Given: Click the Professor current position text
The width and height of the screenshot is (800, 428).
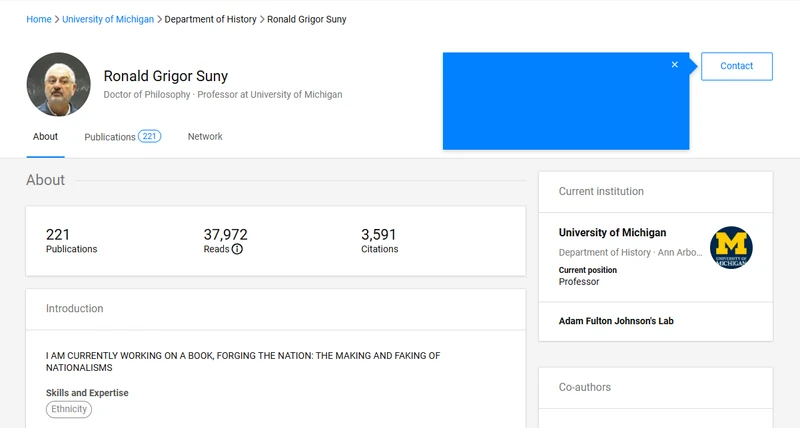Looking at the screenshot, I should tap(579, 282).
